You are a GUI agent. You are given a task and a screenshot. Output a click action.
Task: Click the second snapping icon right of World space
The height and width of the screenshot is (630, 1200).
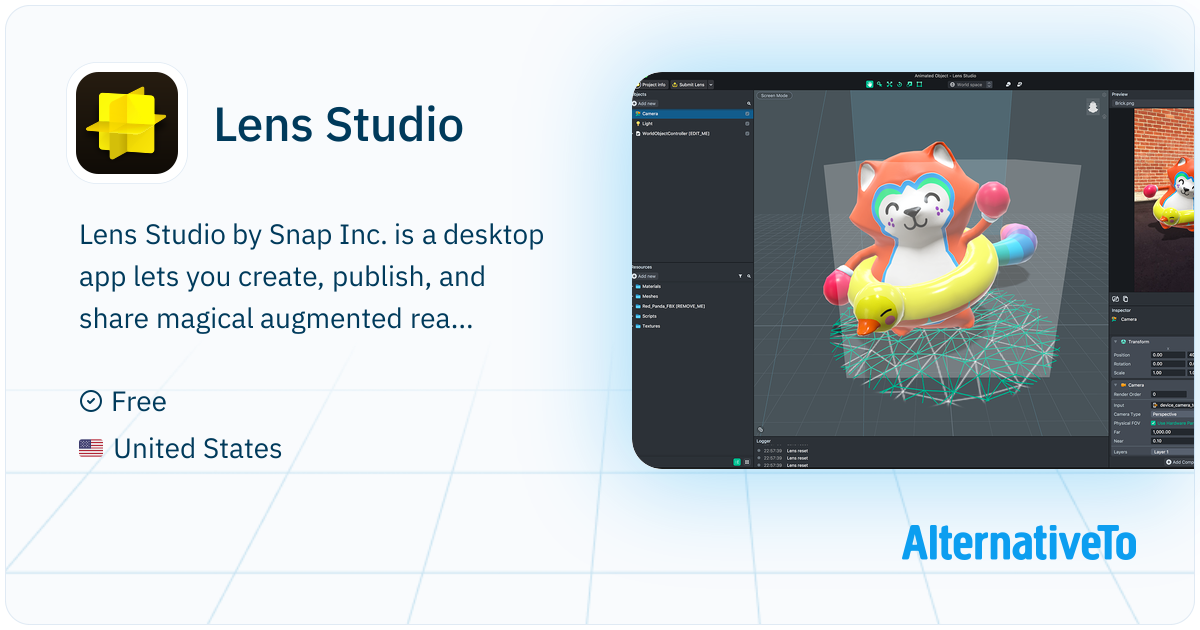pyautogui.click(x=1020, y=85)
